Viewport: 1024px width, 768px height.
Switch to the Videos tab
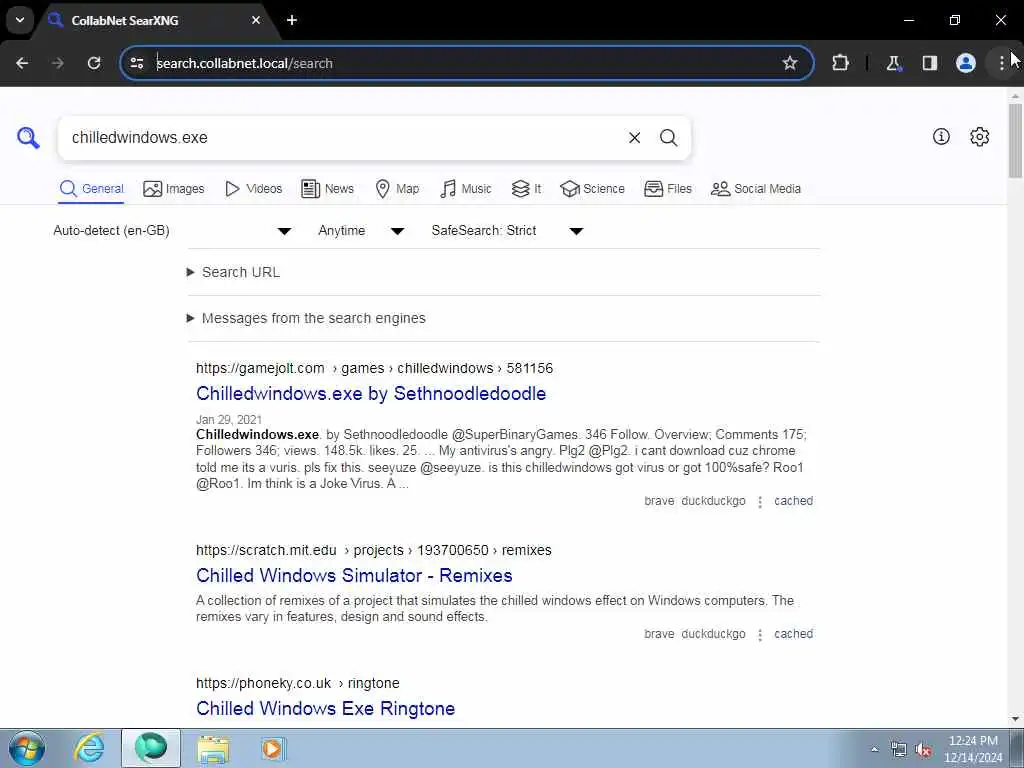pyautogui.click(x=253, y=189)
